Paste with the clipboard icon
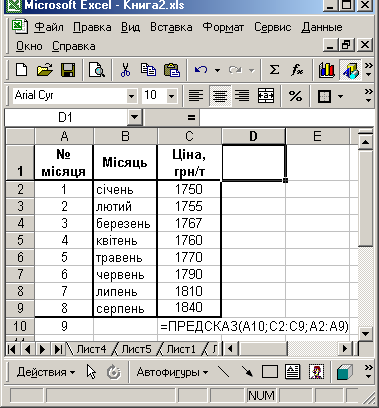The image size is (379, 408). 172,70
